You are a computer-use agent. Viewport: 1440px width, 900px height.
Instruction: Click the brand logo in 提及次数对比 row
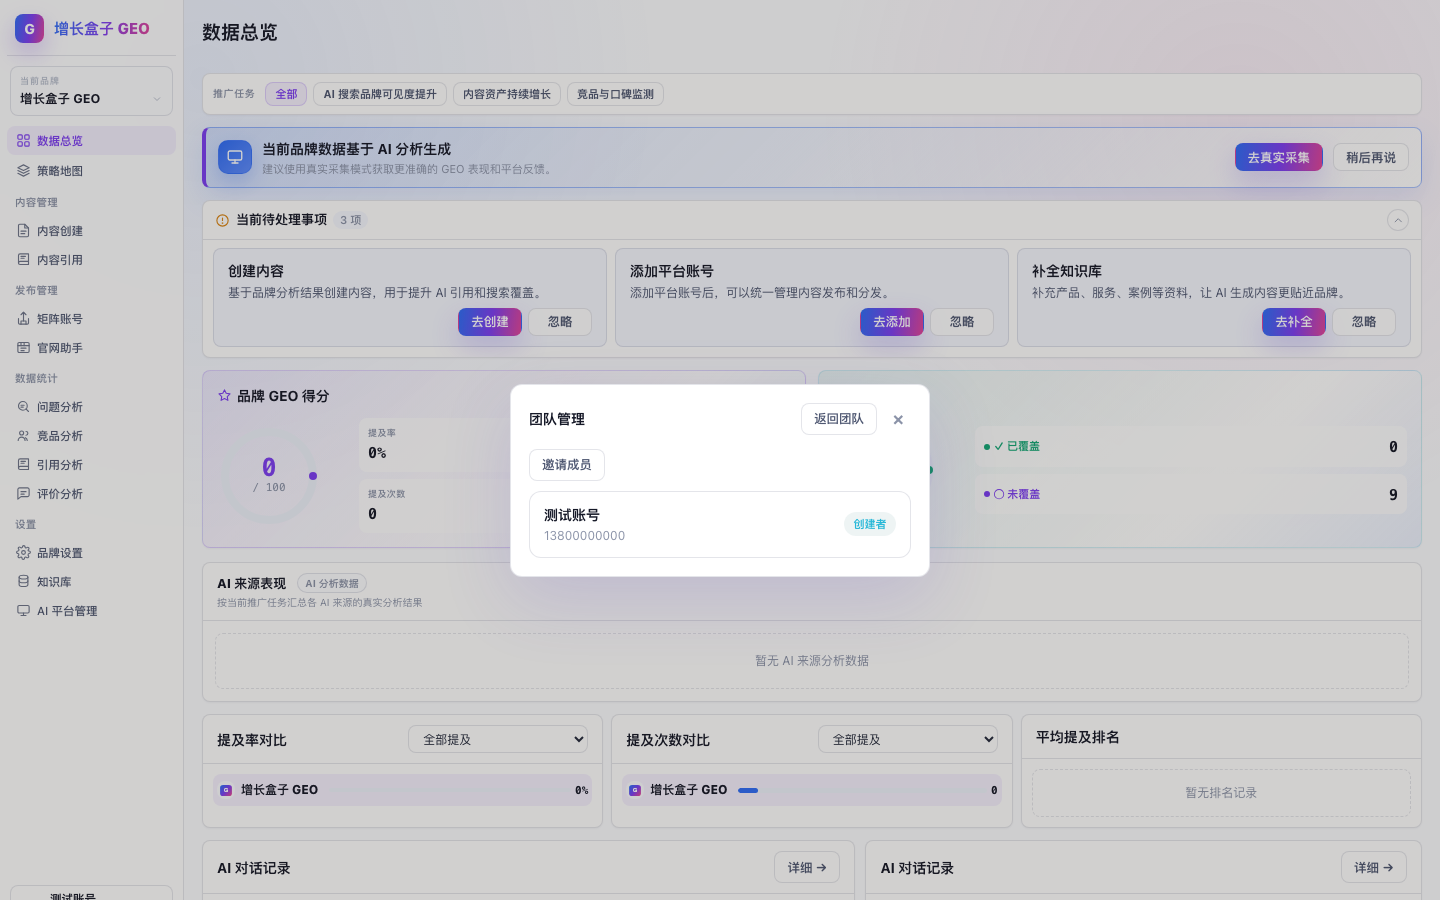click(x=635, y=790)
